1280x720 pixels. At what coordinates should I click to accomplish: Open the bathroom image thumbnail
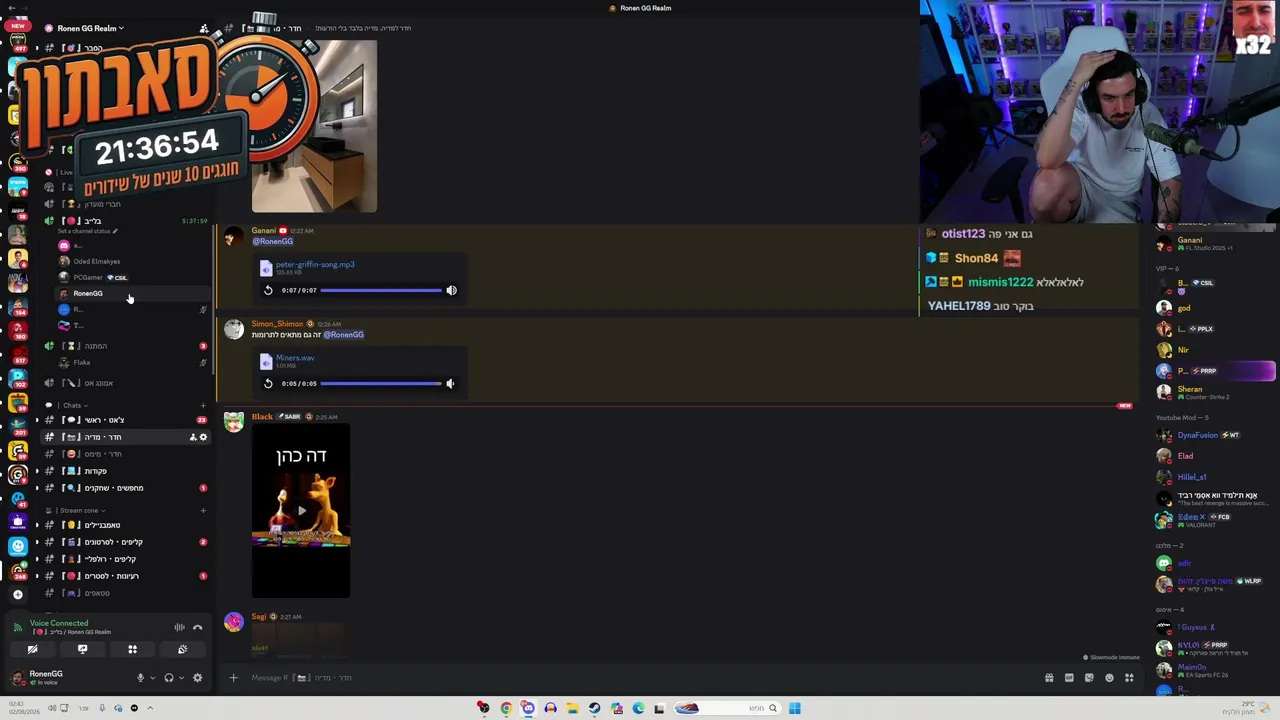[314, 126]
